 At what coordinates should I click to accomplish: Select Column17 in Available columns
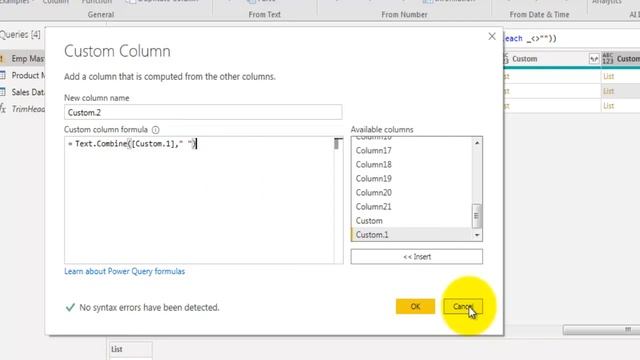point(373,151)
